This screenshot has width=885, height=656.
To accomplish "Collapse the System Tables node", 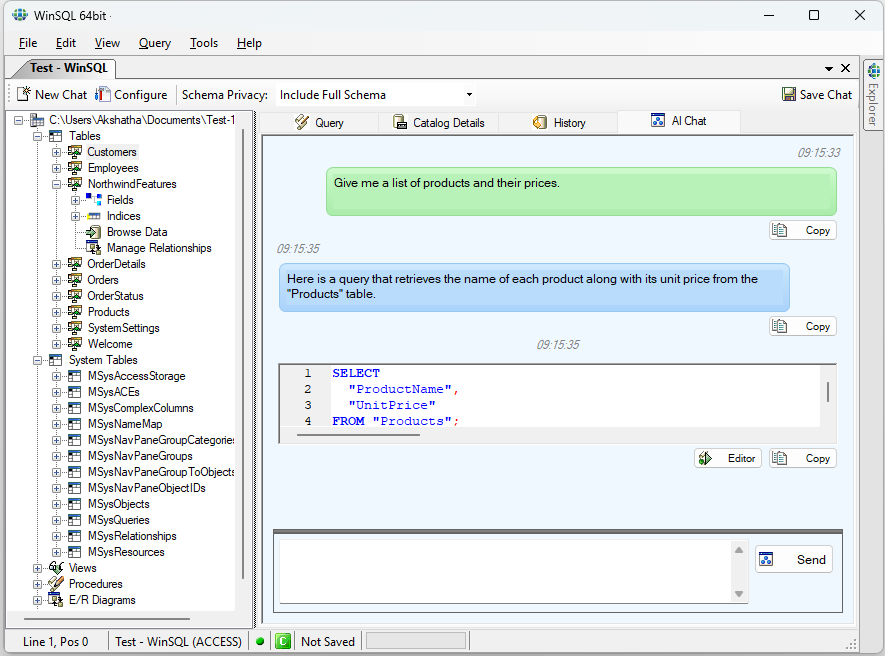I will pos(37,359).
